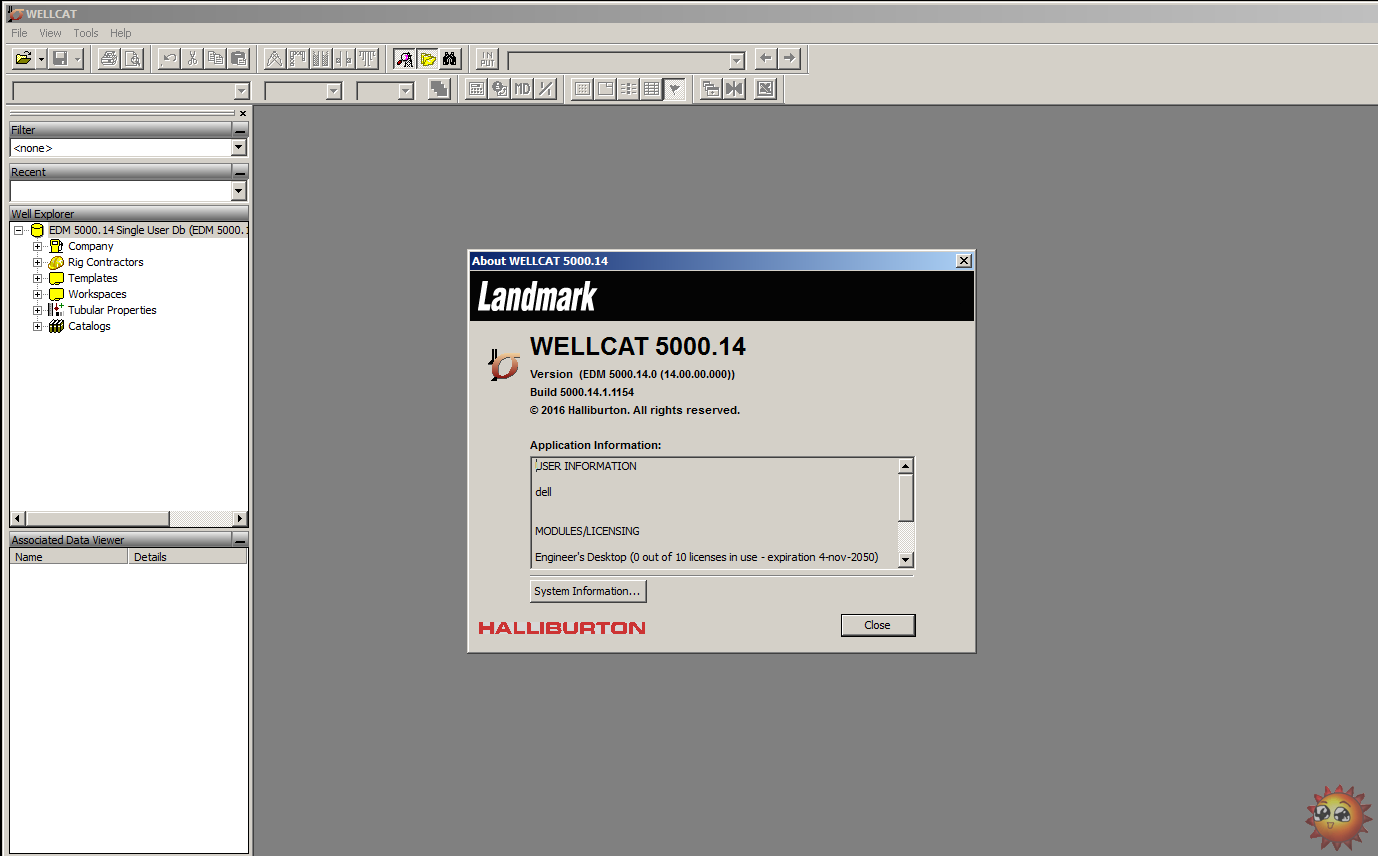Select the Tubular Properties tree item
Image resolution: width=1378 pixels, height=856 pixels.
[x=112, y=310]
